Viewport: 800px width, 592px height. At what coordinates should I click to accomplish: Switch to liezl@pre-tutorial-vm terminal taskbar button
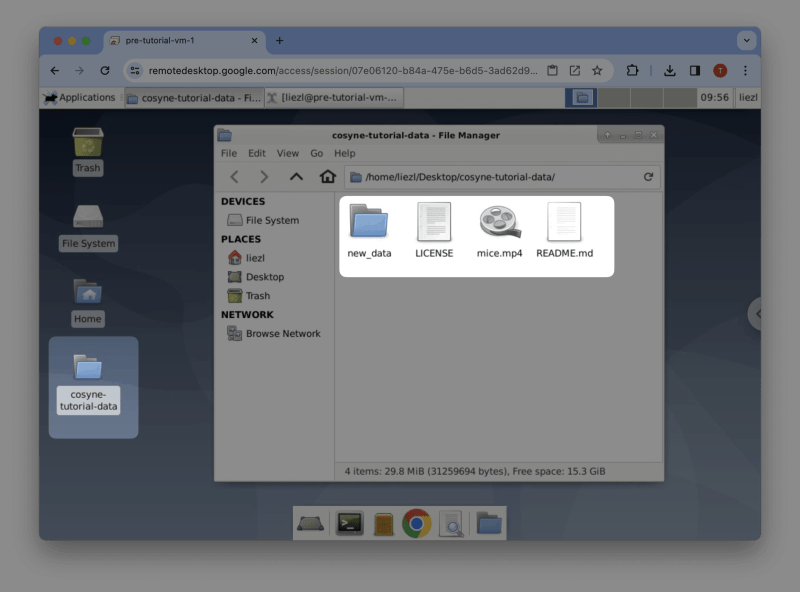point(334,97)
